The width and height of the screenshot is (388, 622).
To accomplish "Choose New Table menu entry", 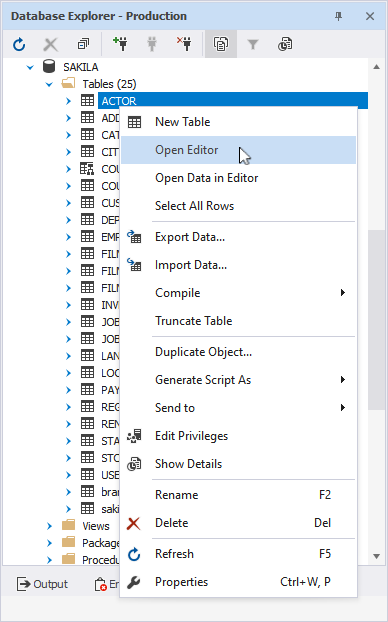I will point(238,122).
